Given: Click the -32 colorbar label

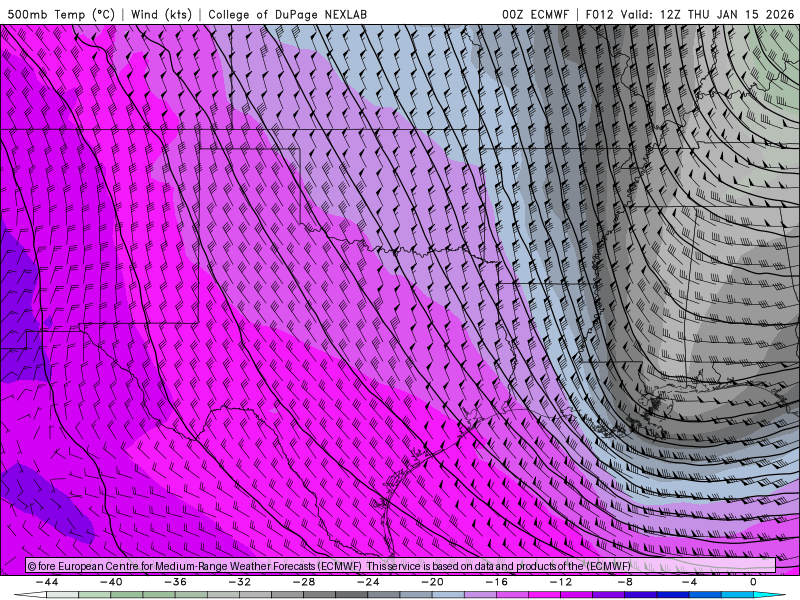Looking at the screenshot, I should (x=239, y=582).
